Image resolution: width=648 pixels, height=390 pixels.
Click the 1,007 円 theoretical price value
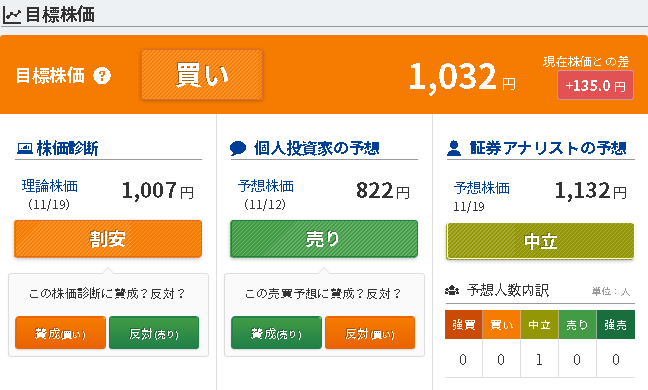157,191
